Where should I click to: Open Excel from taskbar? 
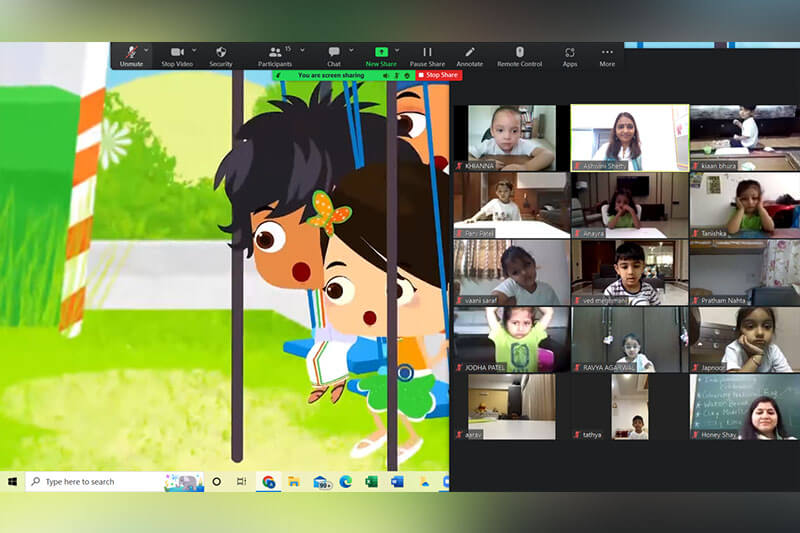coord(371,481)
